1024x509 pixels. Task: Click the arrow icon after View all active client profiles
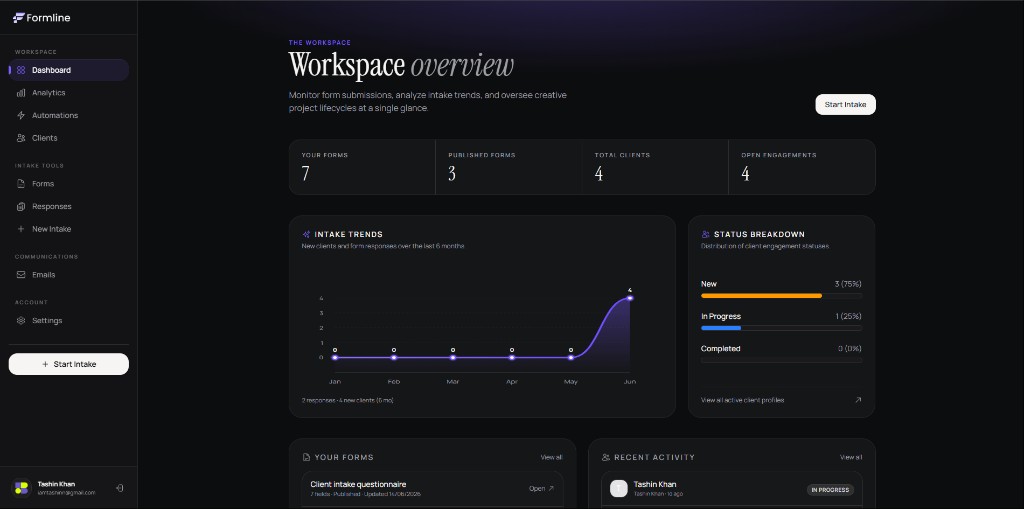pos(858,400)
